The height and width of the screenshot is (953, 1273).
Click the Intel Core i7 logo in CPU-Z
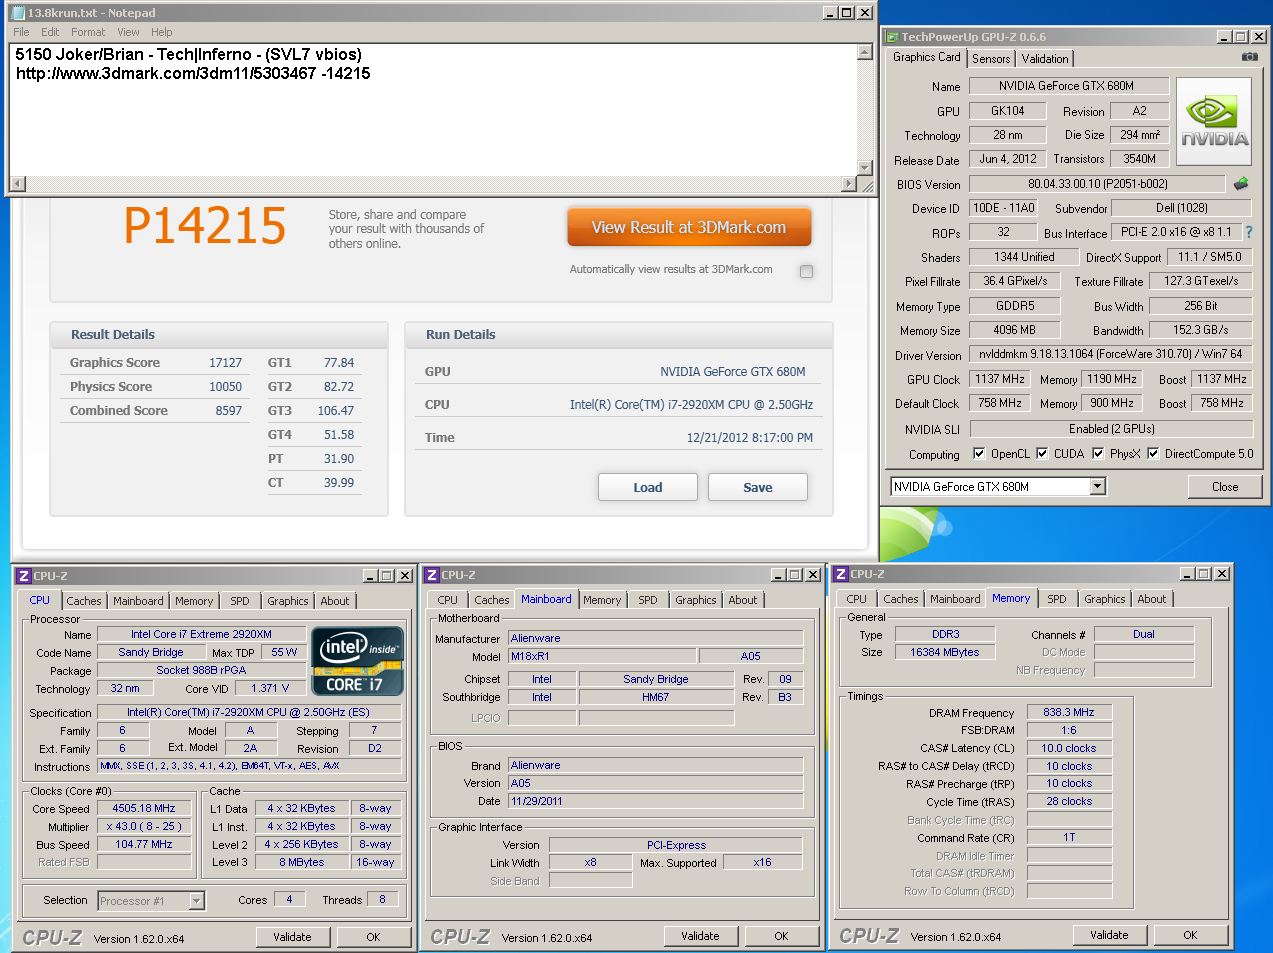click(x=358, y=661)
